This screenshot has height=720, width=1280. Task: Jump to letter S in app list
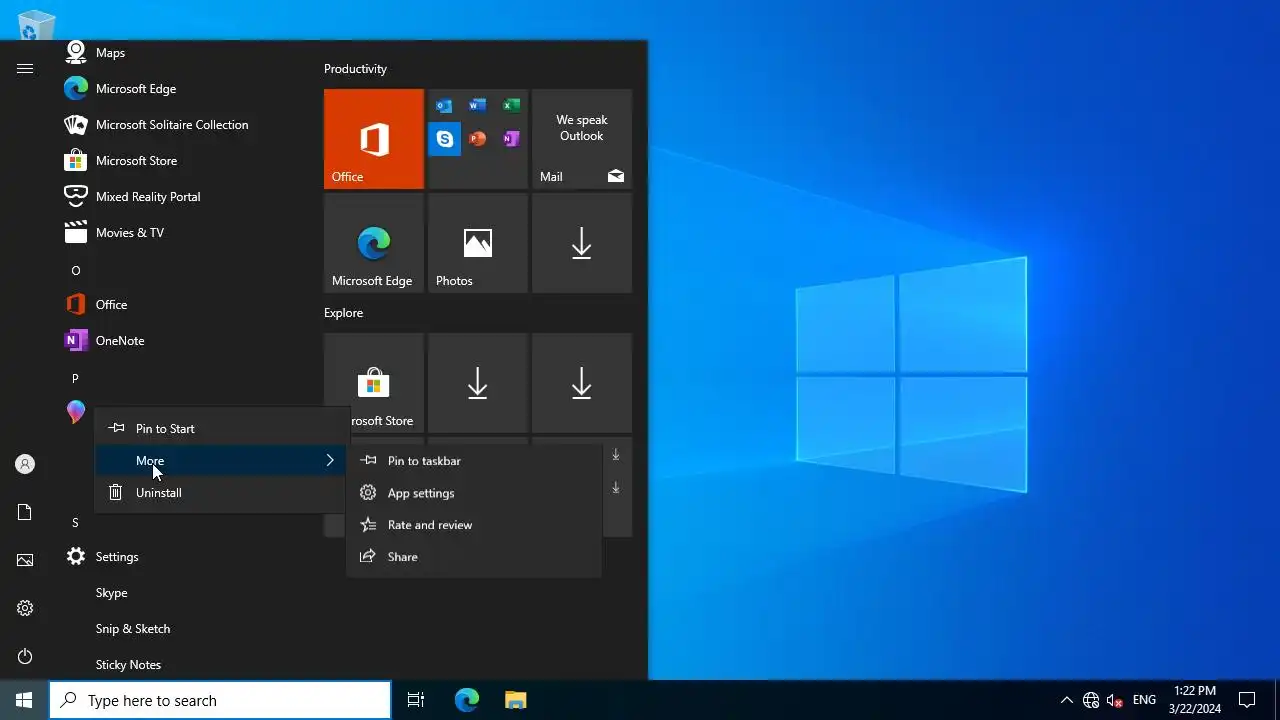click(75, 522)
